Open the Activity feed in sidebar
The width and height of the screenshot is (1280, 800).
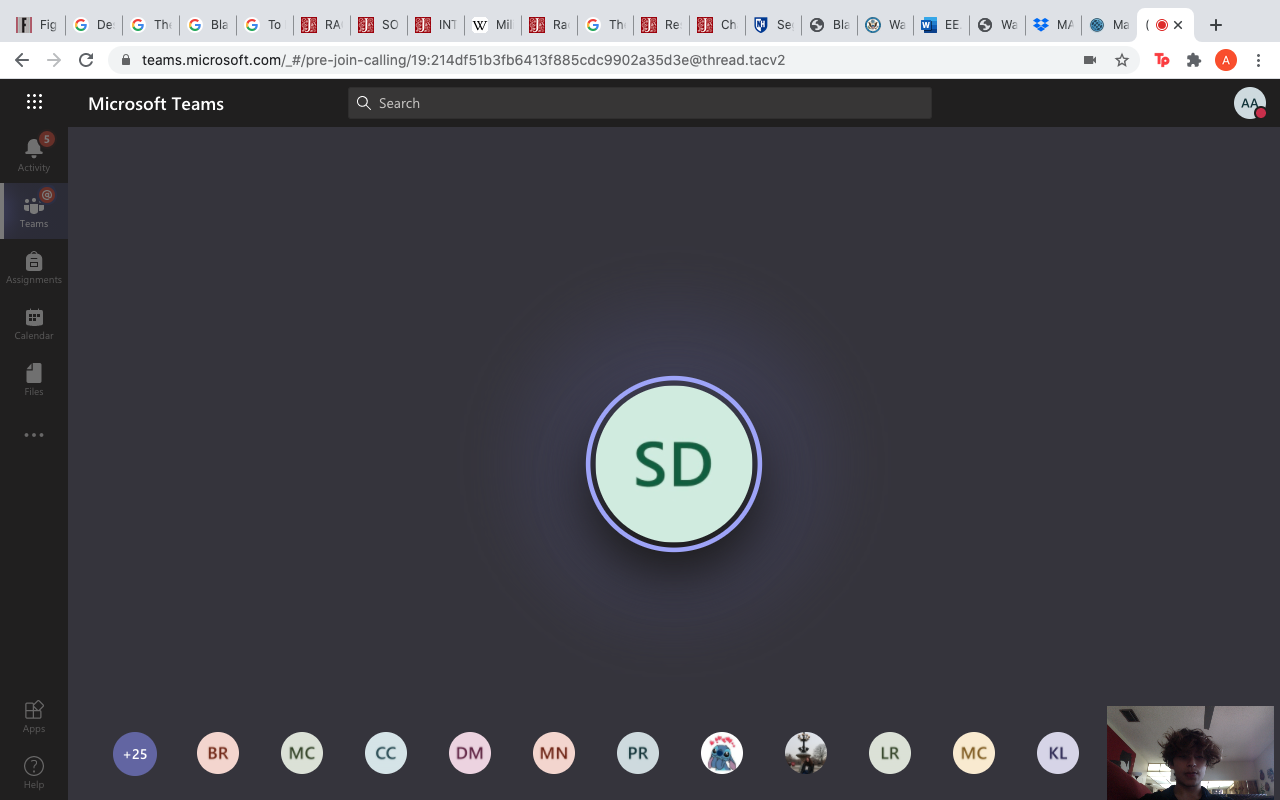34,154
